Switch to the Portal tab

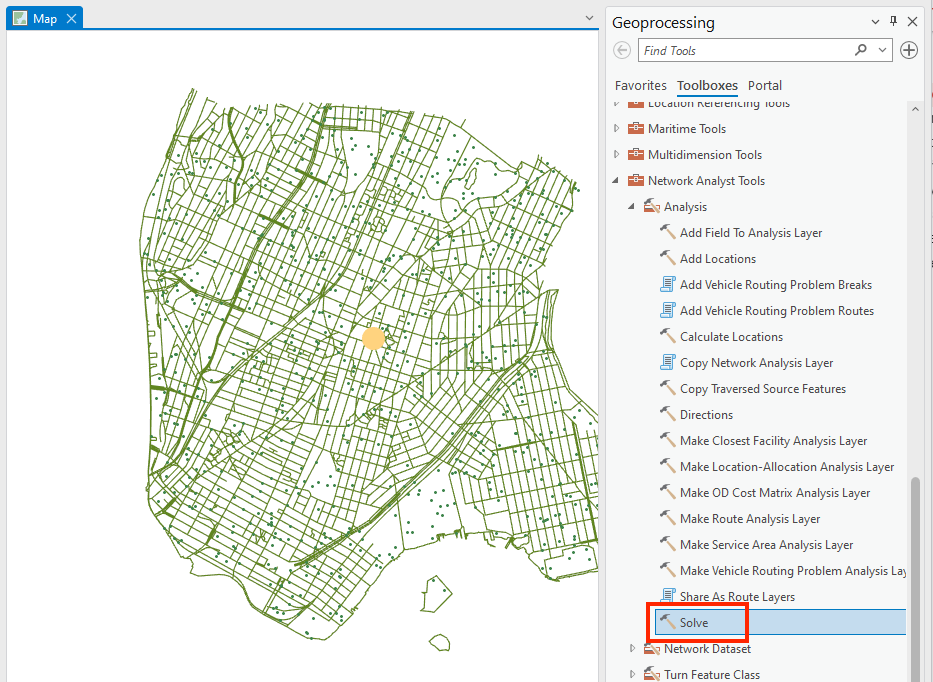[765, 86]
